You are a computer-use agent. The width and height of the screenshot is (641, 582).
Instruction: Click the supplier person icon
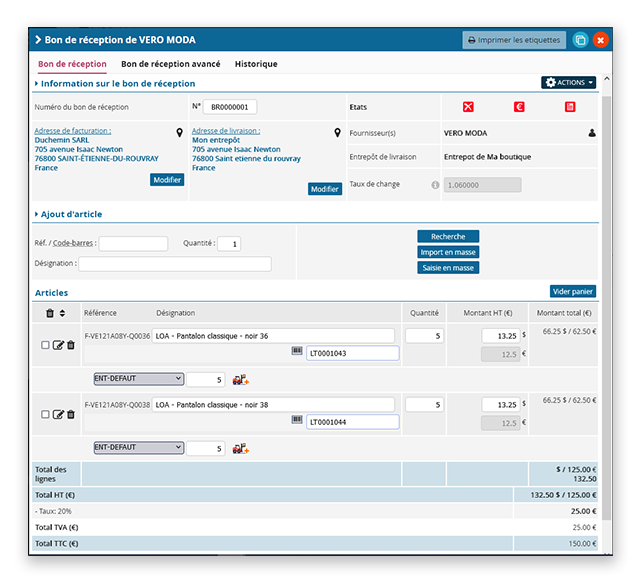592,133
